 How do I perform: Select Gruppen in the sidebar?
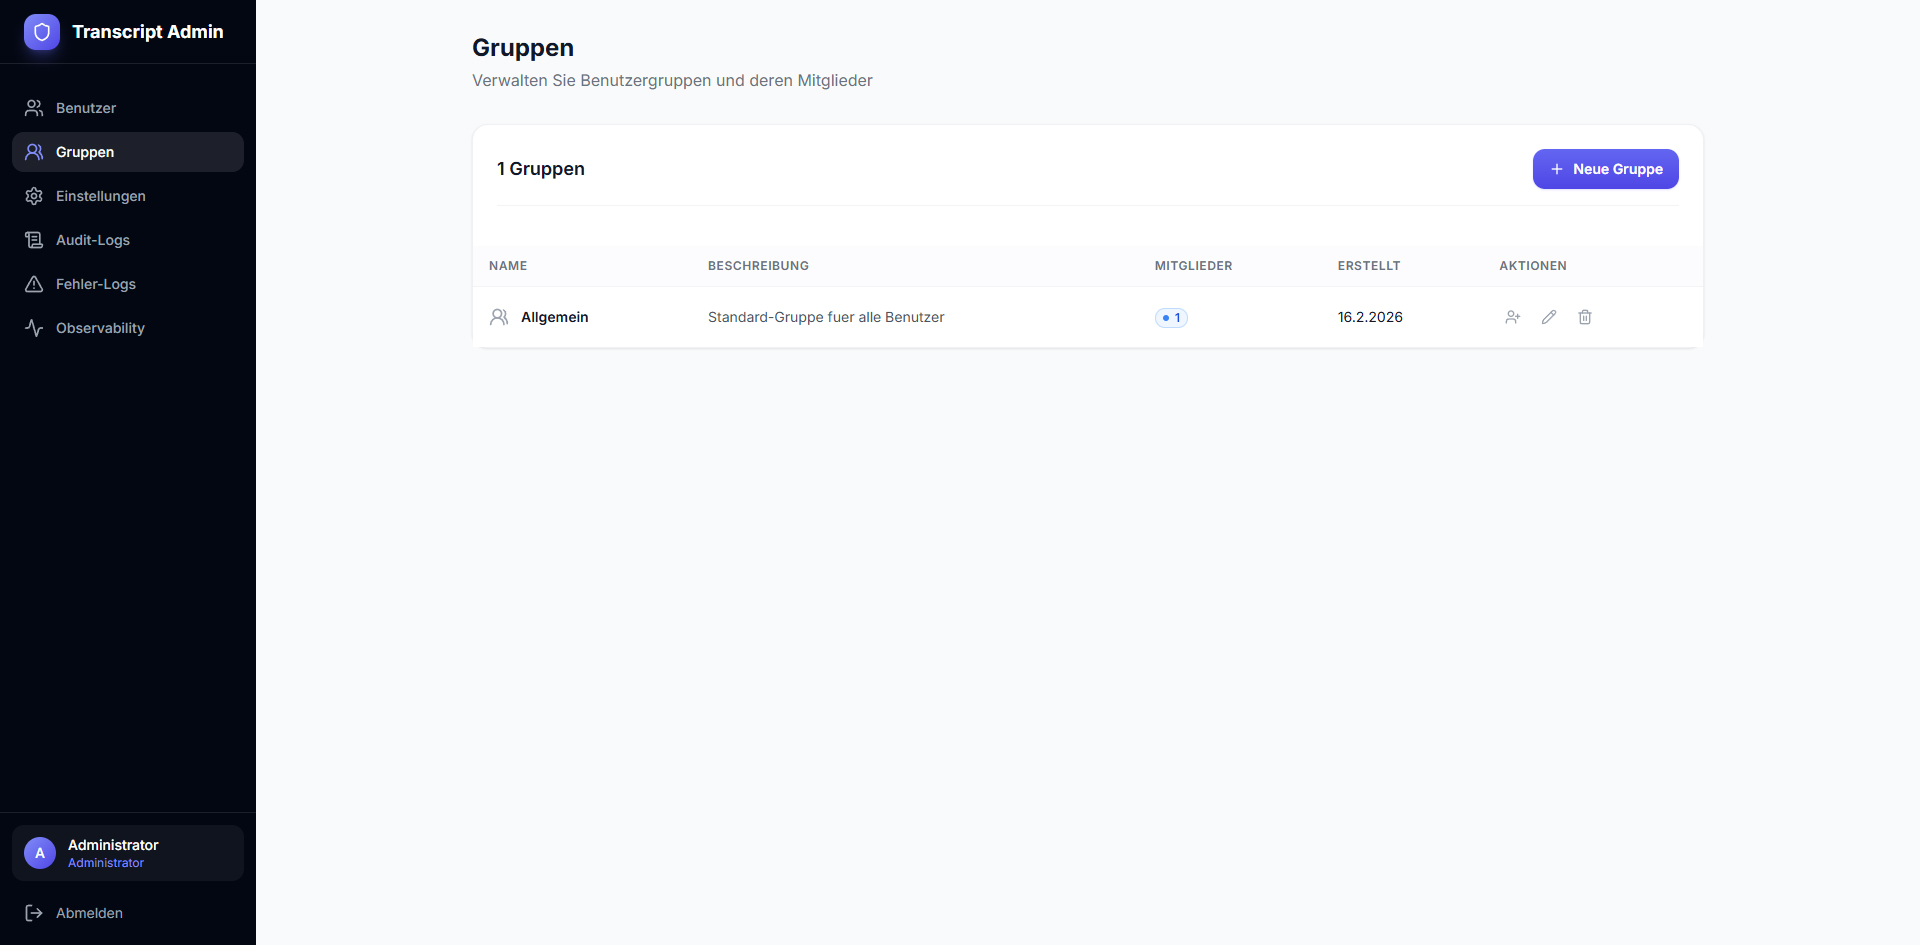click(85, 152)
